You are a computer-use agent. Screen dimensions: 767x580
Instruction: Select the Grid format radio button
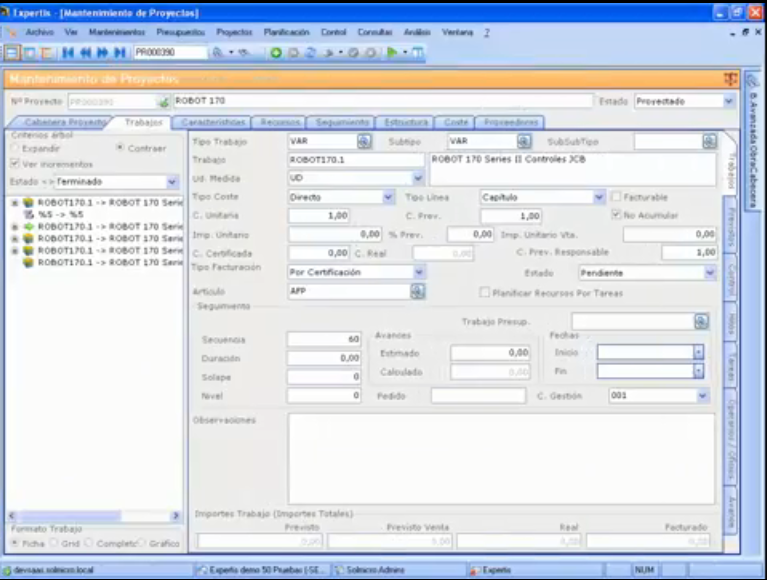coord(54,543)
